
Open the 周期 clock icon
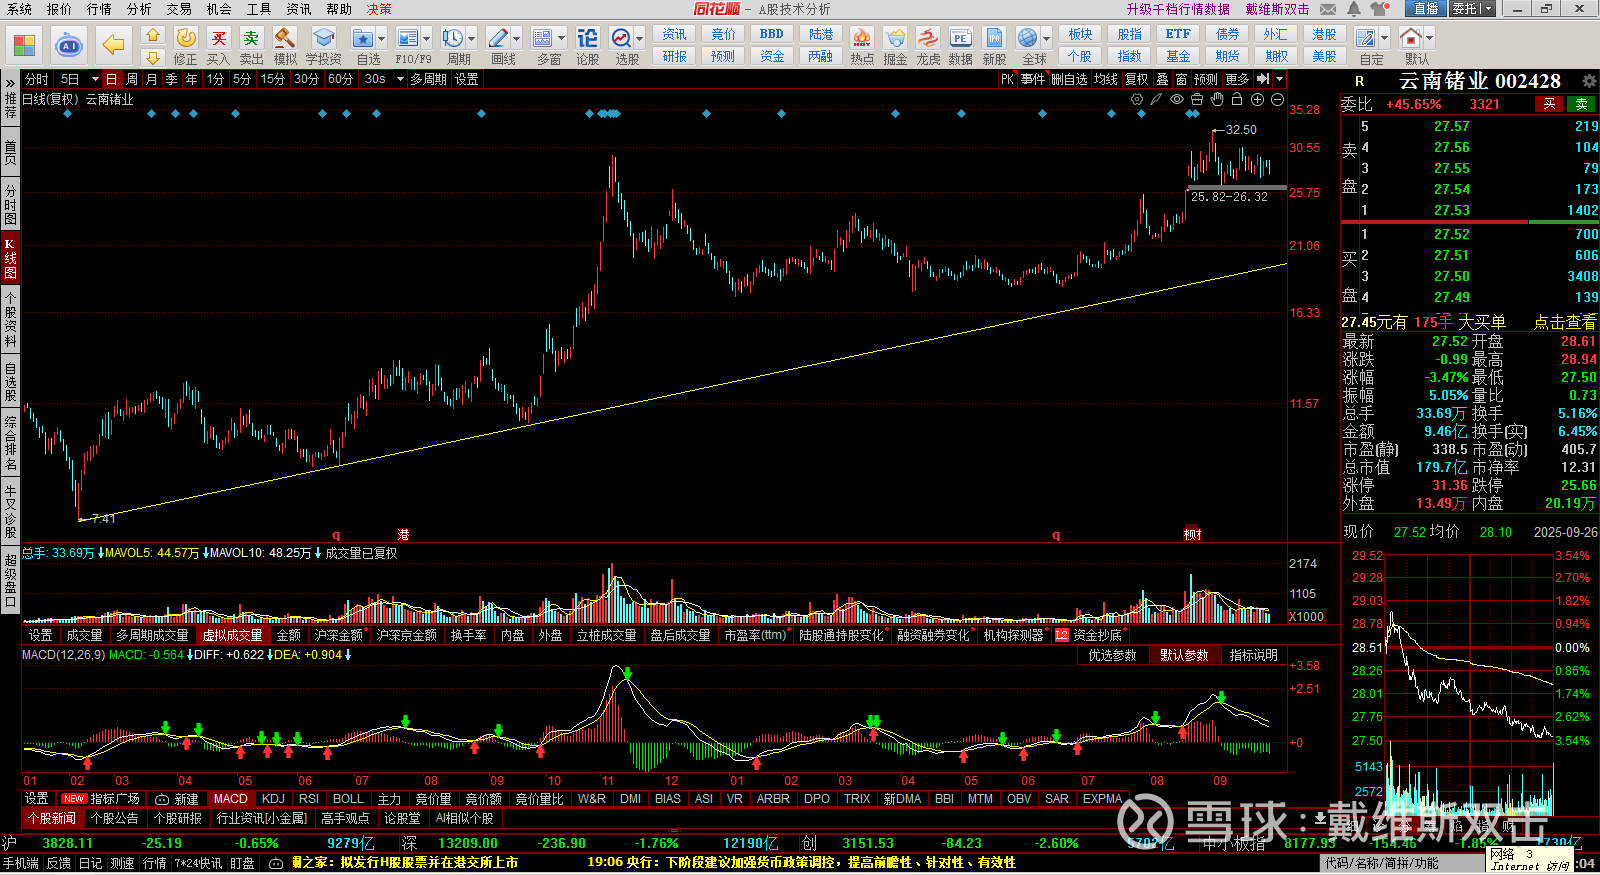tap(452, 38)
